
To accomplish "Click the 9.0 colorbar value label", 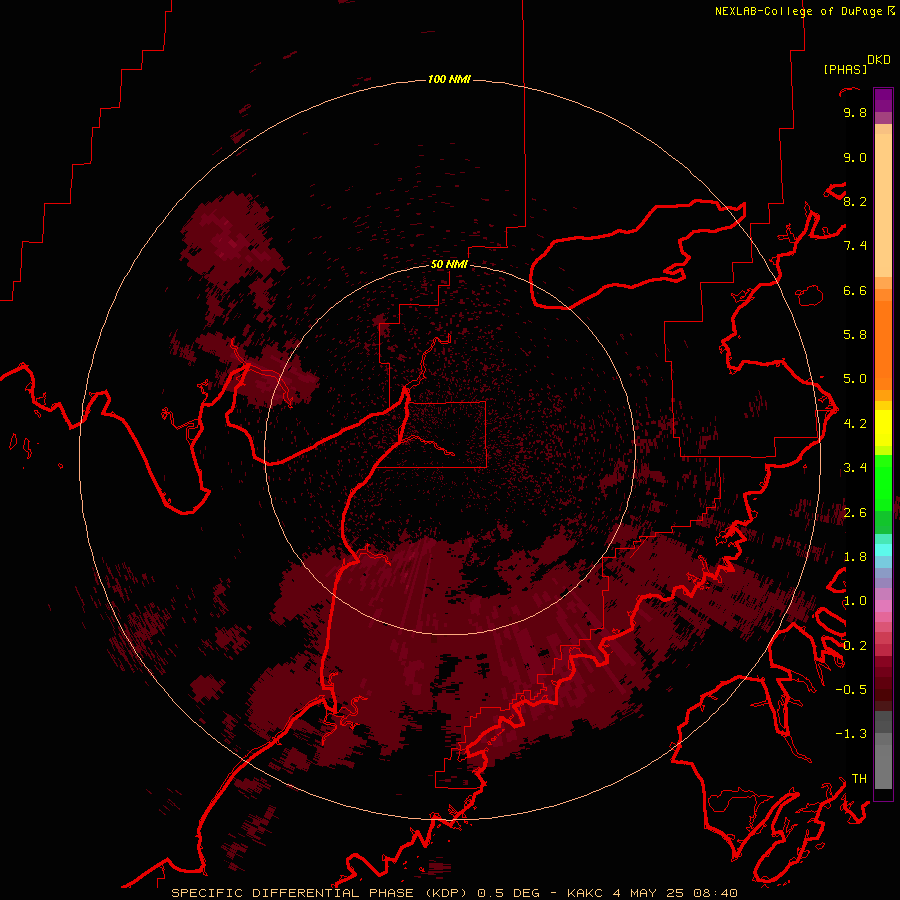I will point(855,157).
